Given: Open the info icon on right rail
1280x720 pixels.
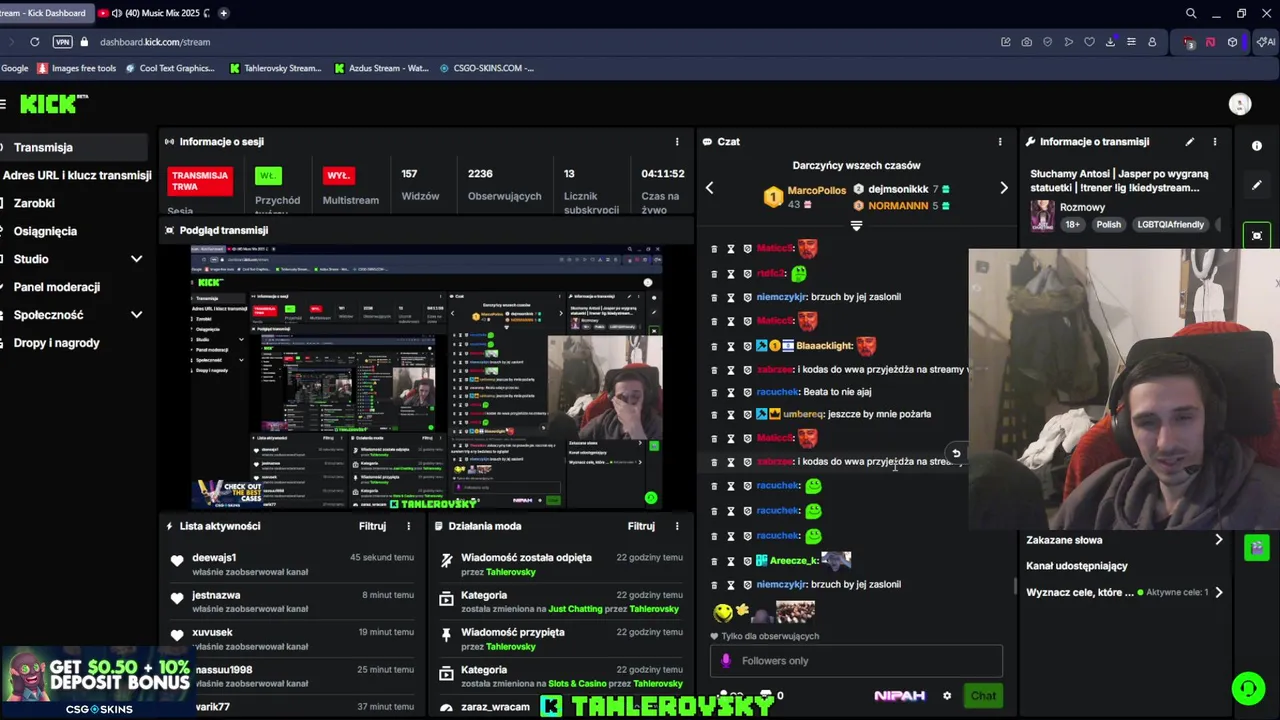Looking at the screenshot, I should pos(1257,146).
